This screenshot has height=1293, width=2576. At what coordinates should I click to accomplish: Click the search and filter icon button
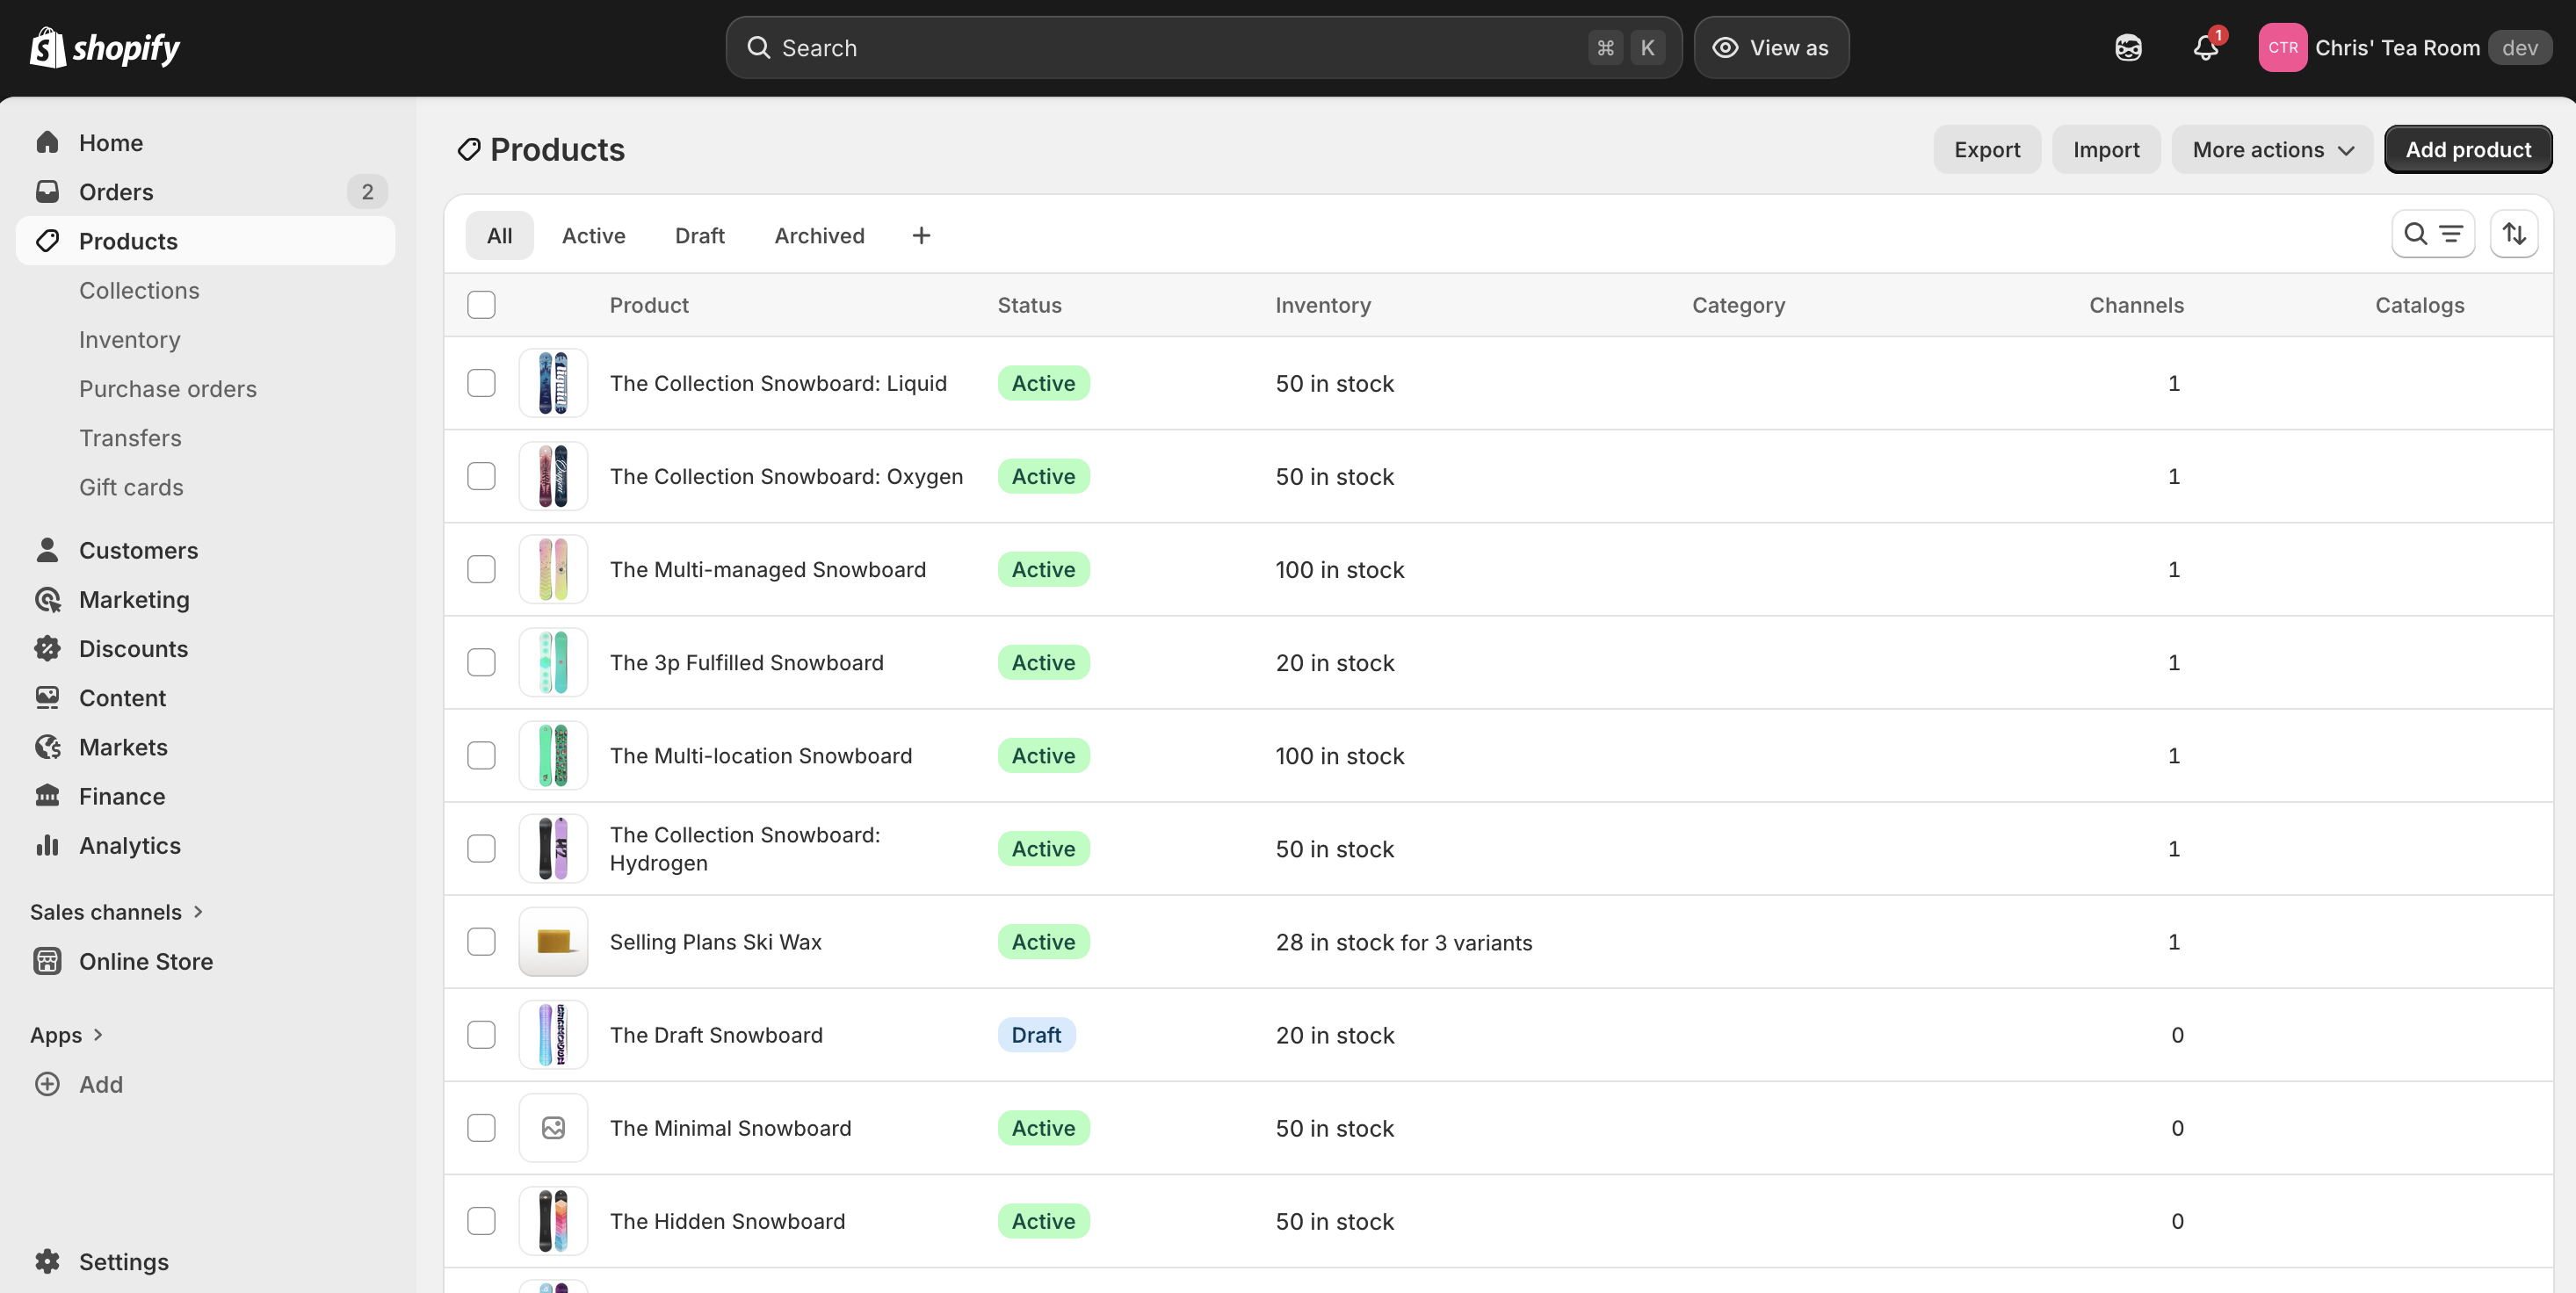point(2432,234)
